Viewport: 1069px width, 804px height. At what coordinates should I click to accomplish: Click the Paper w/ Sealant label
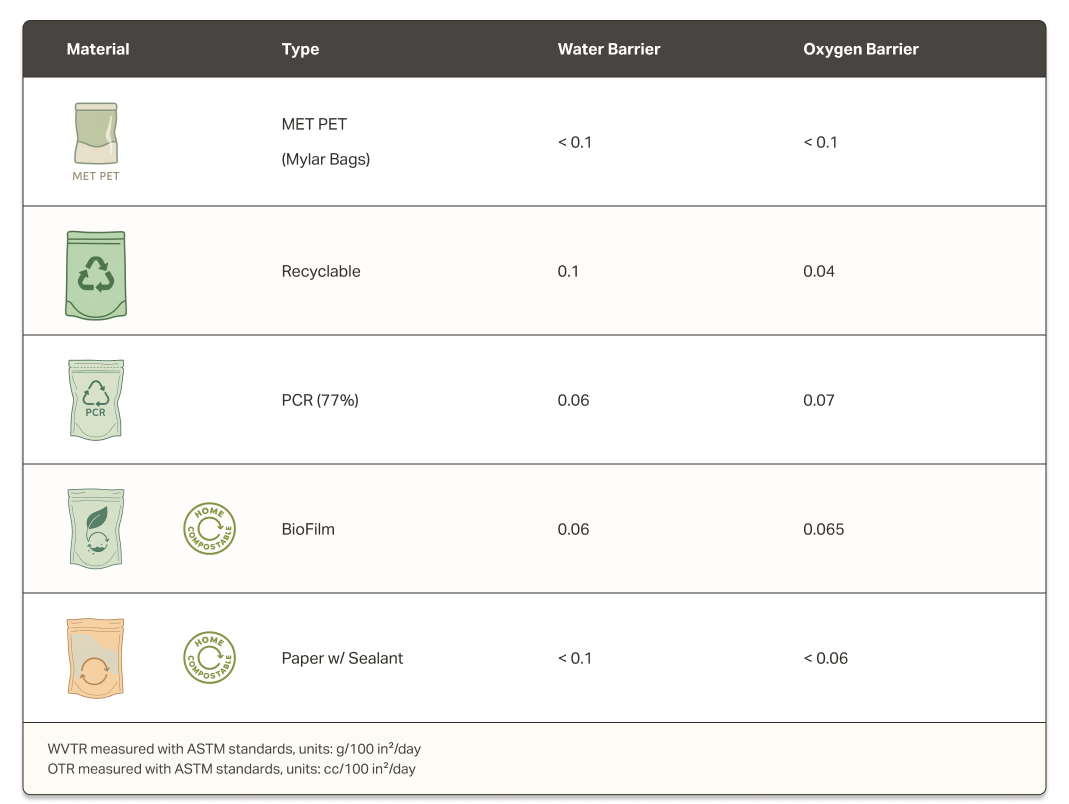pos(342,658)
